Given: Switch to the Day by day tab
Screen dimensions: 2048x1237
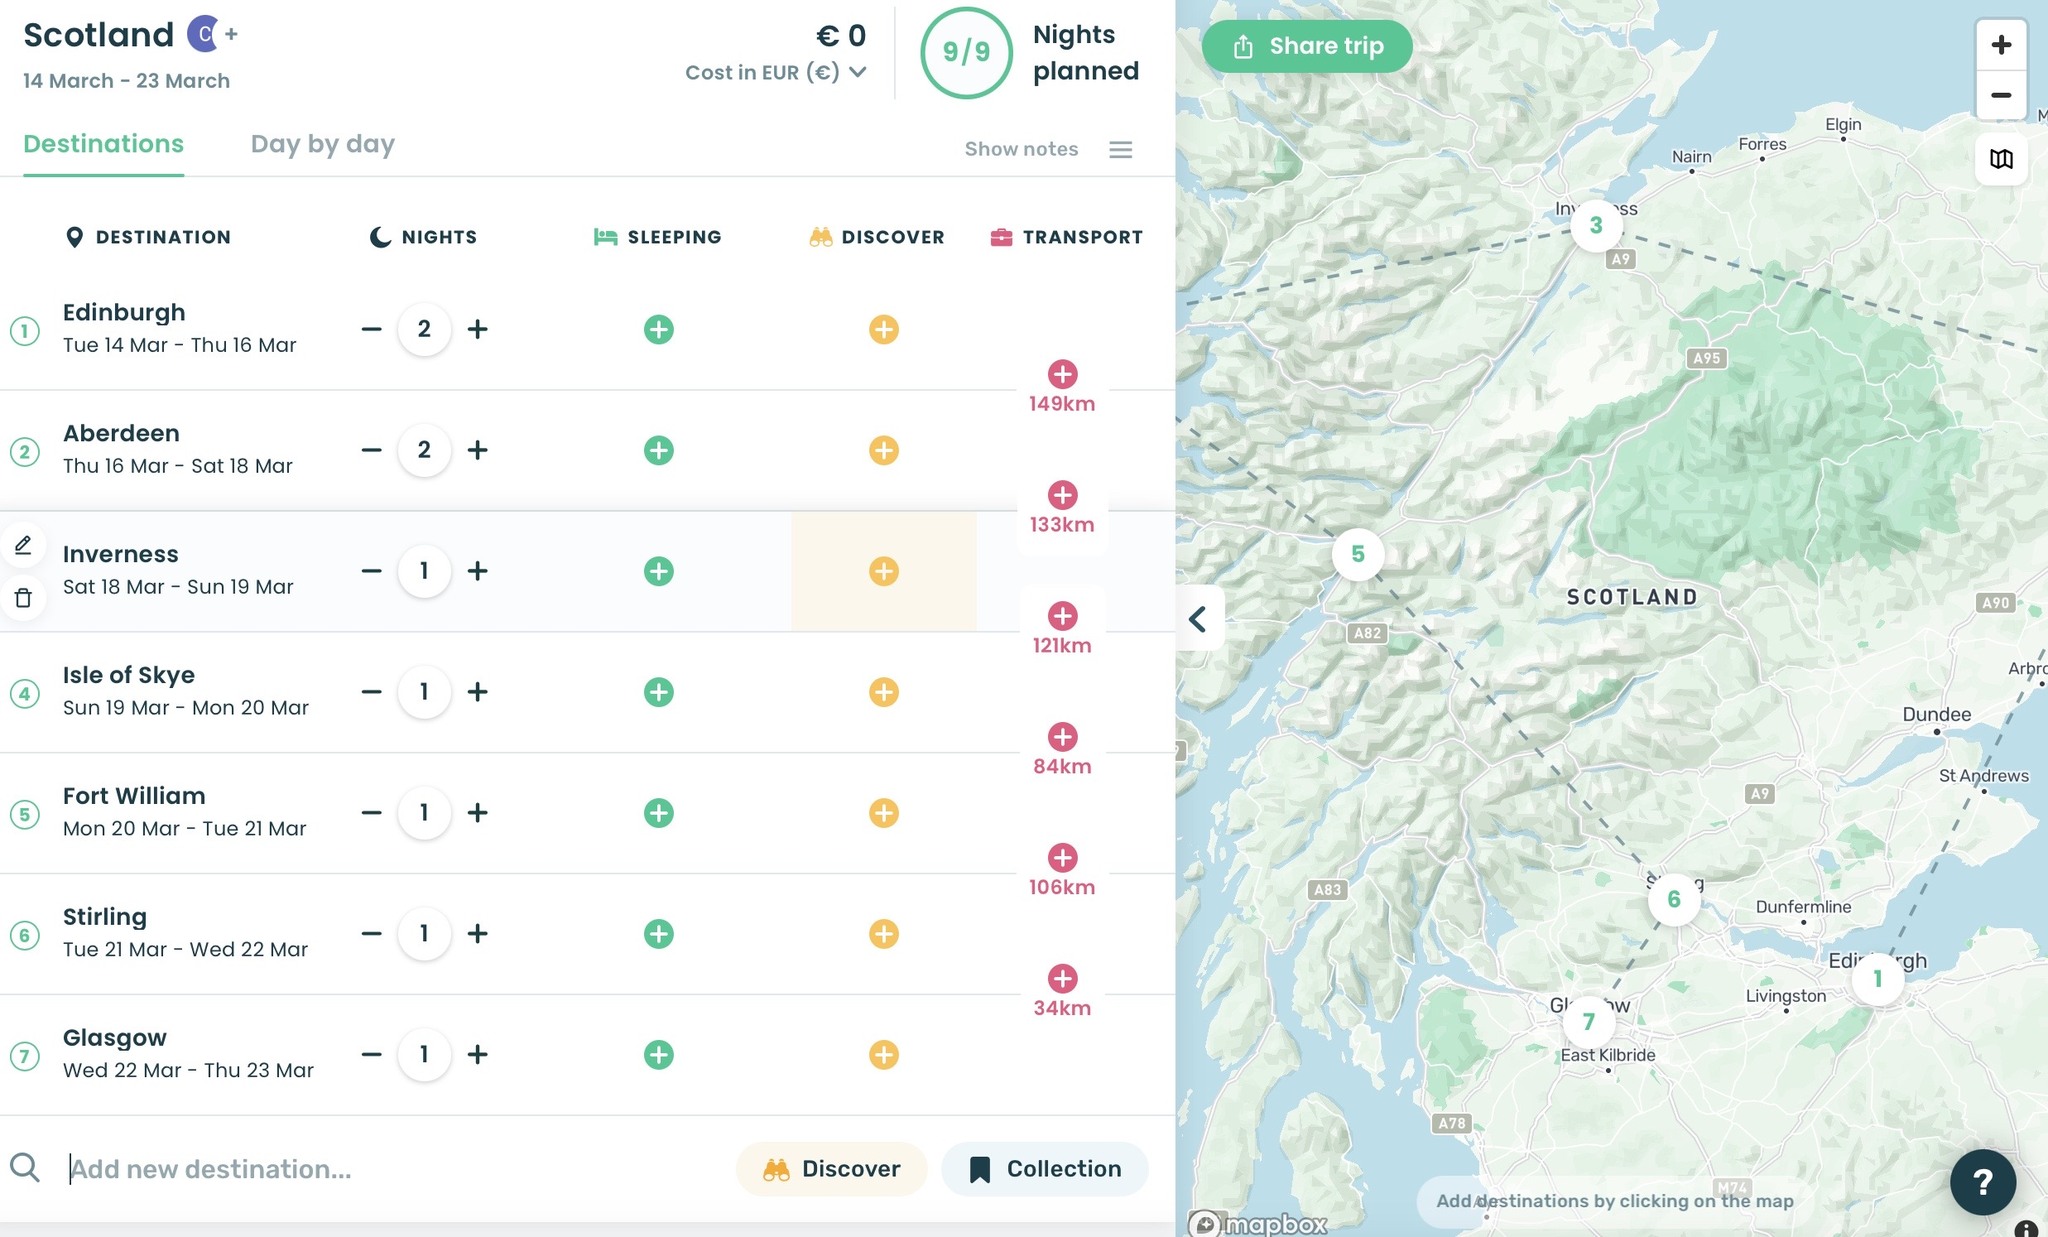Looking at the screenshot, I should click(x=322, y=144).
